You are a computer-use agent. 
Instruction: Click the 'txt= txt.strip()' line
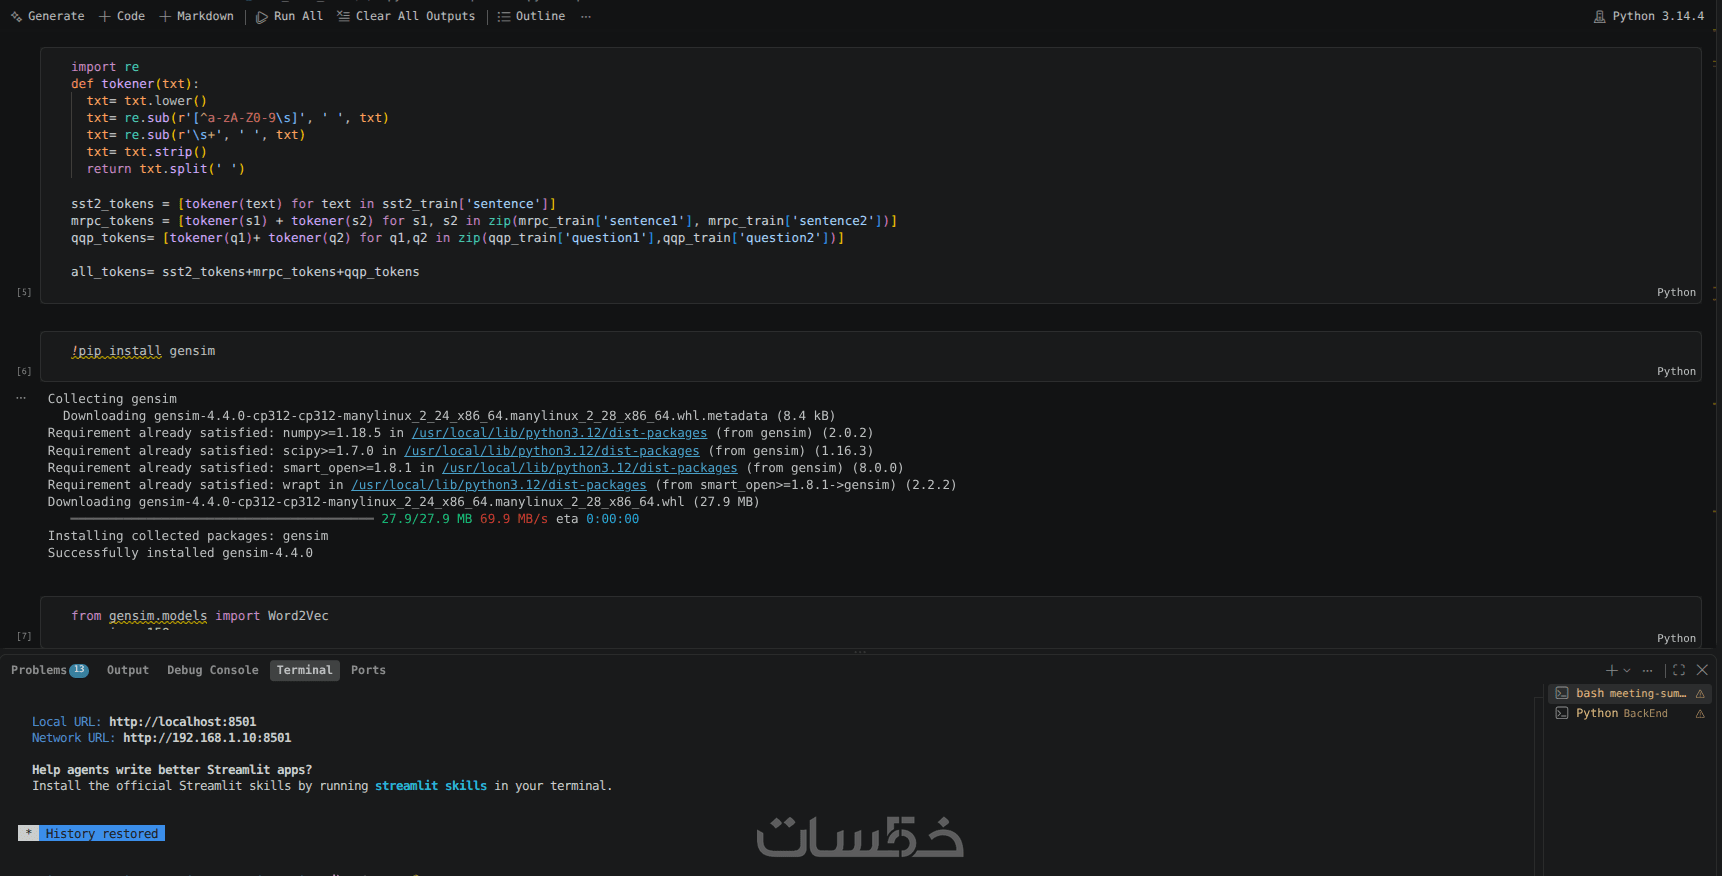point(147,152)
